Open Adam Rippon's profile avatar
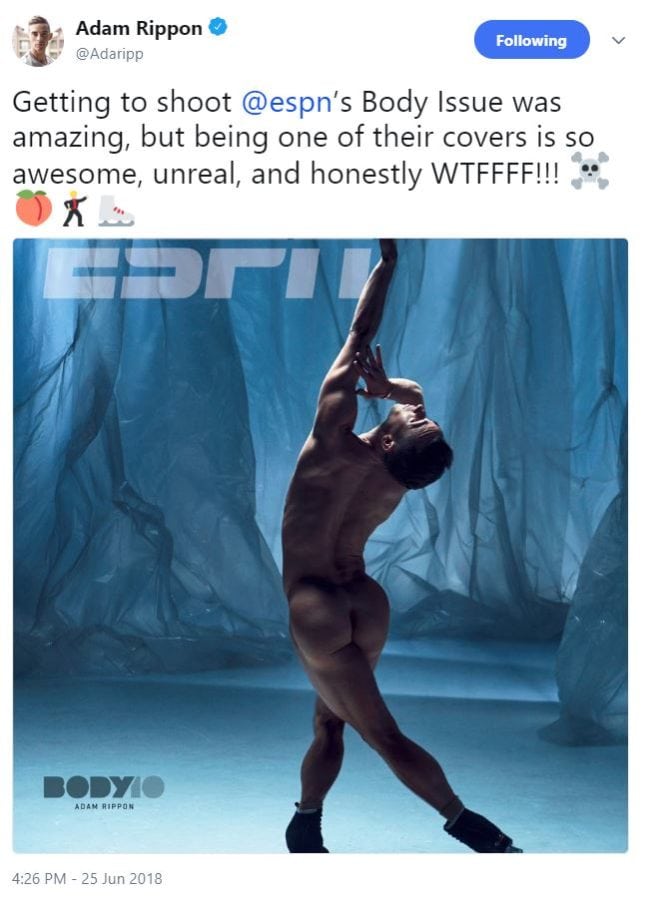The width and height of the screenshot is (645, 900). click(38, 41)
